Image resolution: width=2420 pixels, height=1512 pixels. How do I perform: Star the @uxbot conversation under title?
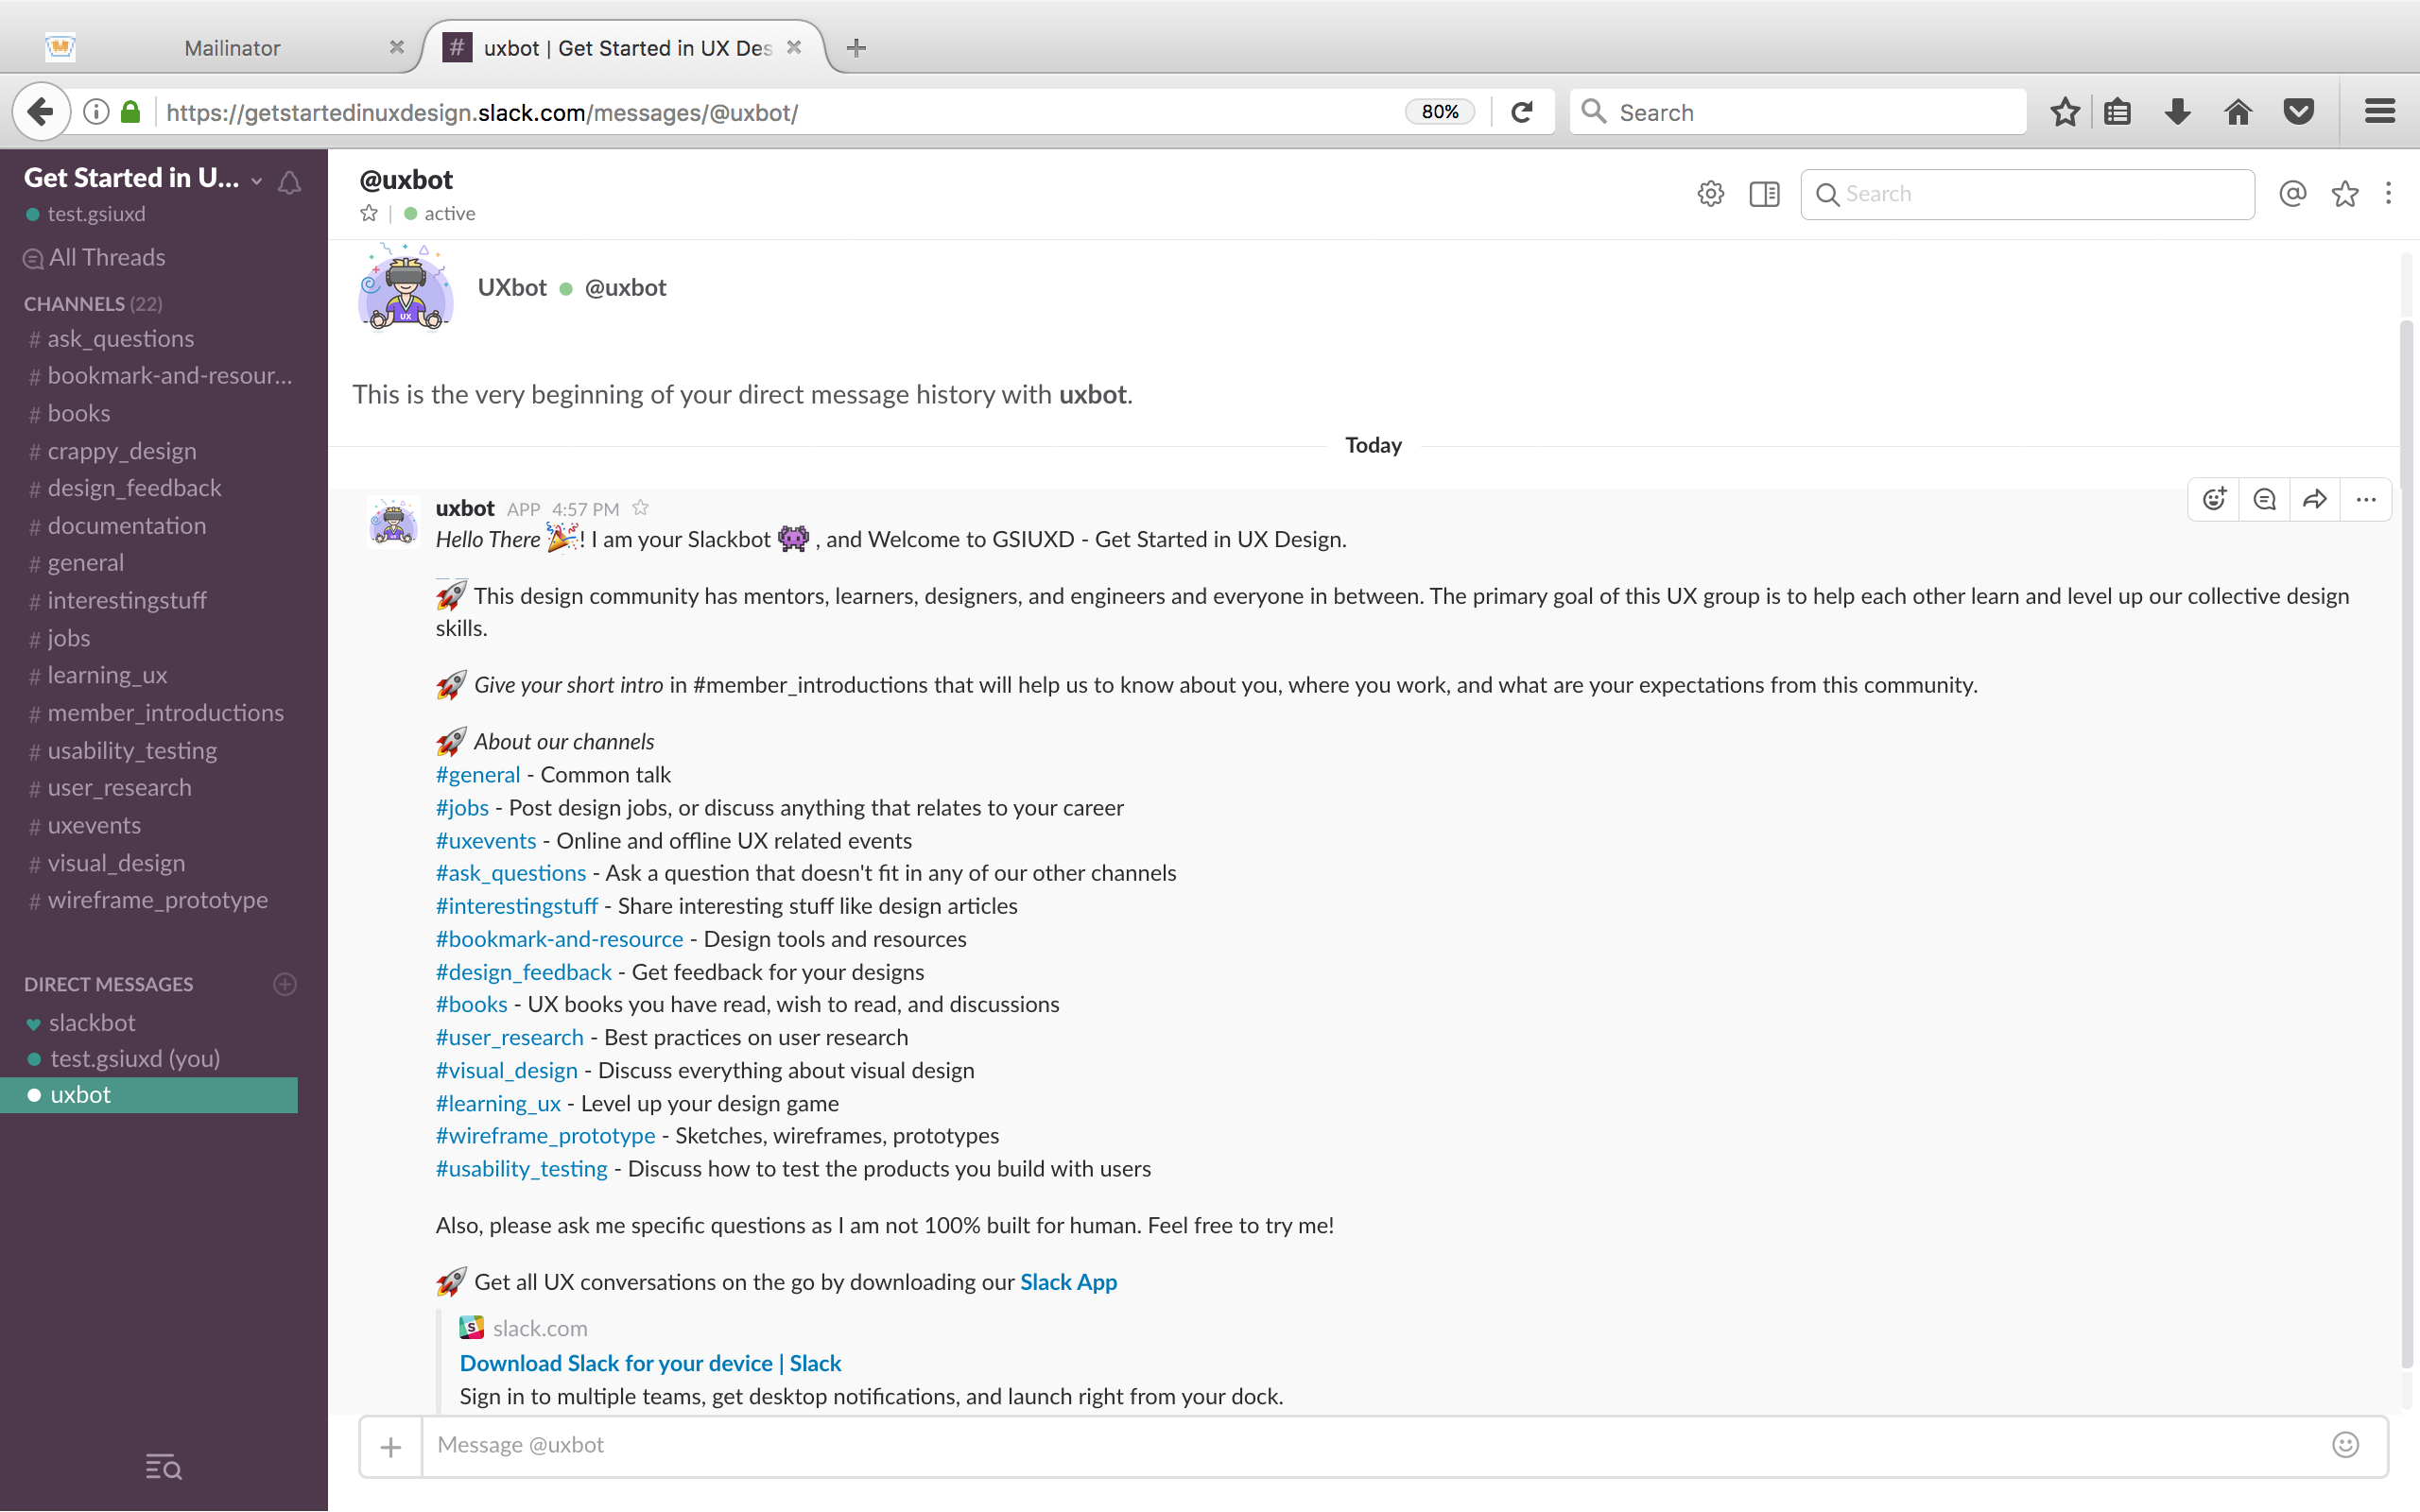click(x=369, y=213)
